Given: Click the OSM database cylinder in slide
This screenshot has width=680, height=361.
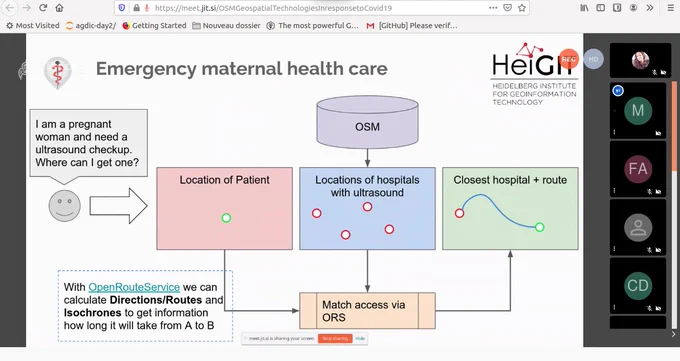Looking at the screenshot, I should (x=367, y=122).
